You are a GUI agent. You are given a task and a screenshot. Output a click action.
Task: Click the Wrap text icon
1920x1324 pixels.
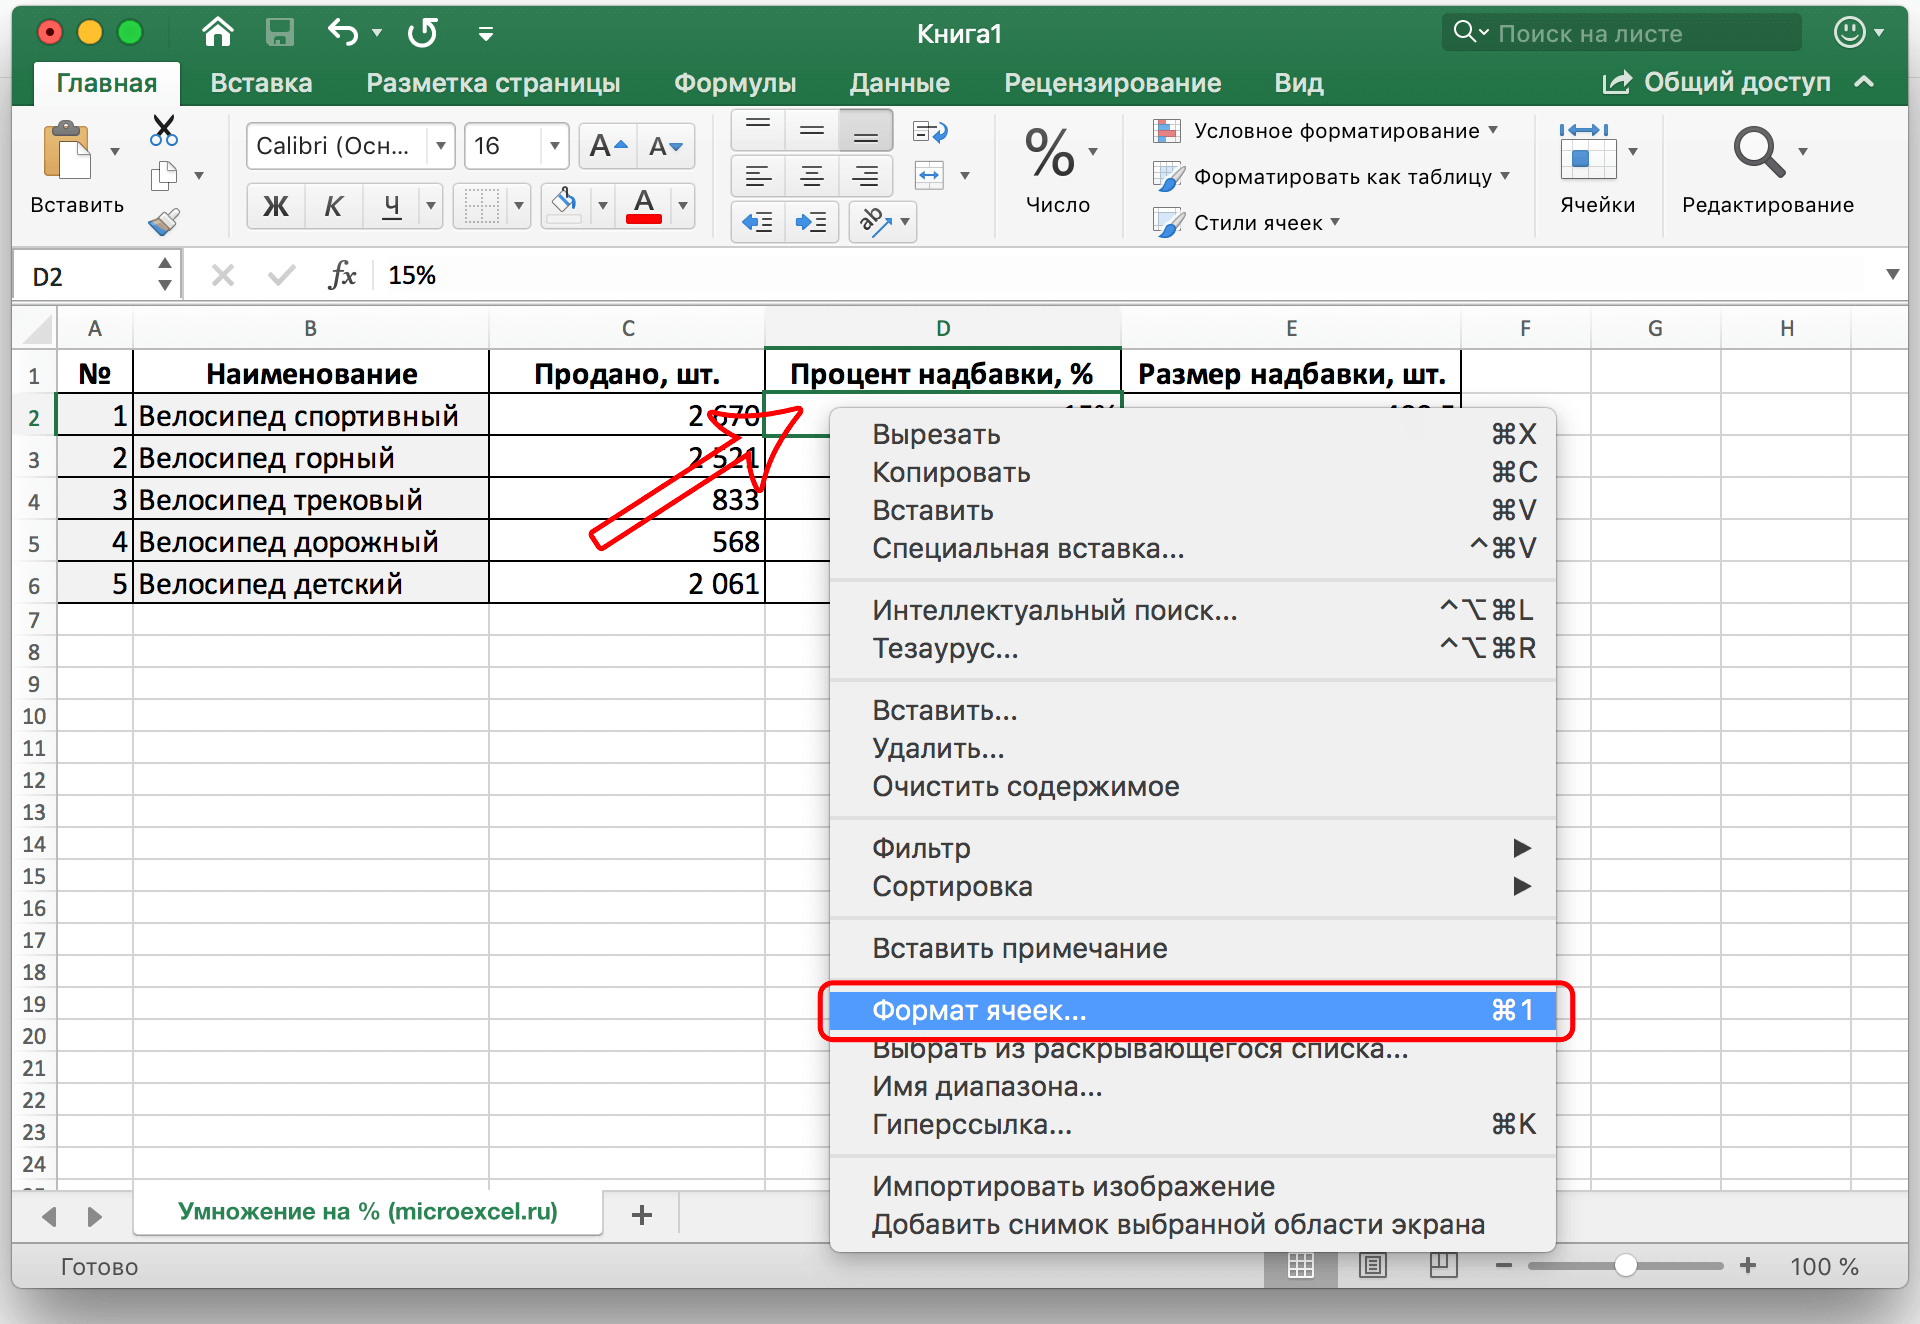(x=930, y=132)
